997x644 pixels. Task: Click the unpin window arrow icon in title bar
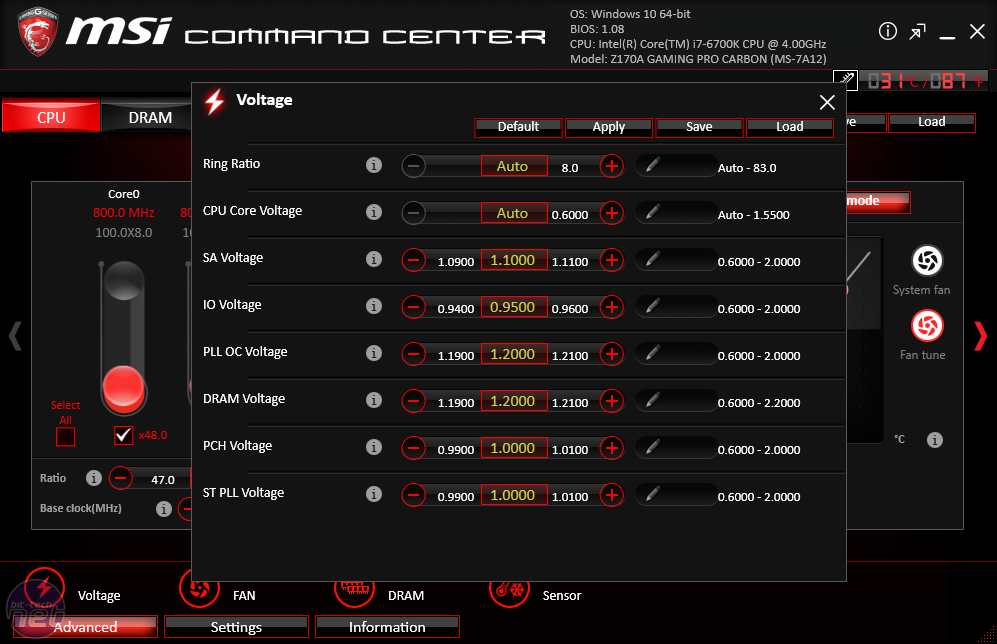coord(918,31)
